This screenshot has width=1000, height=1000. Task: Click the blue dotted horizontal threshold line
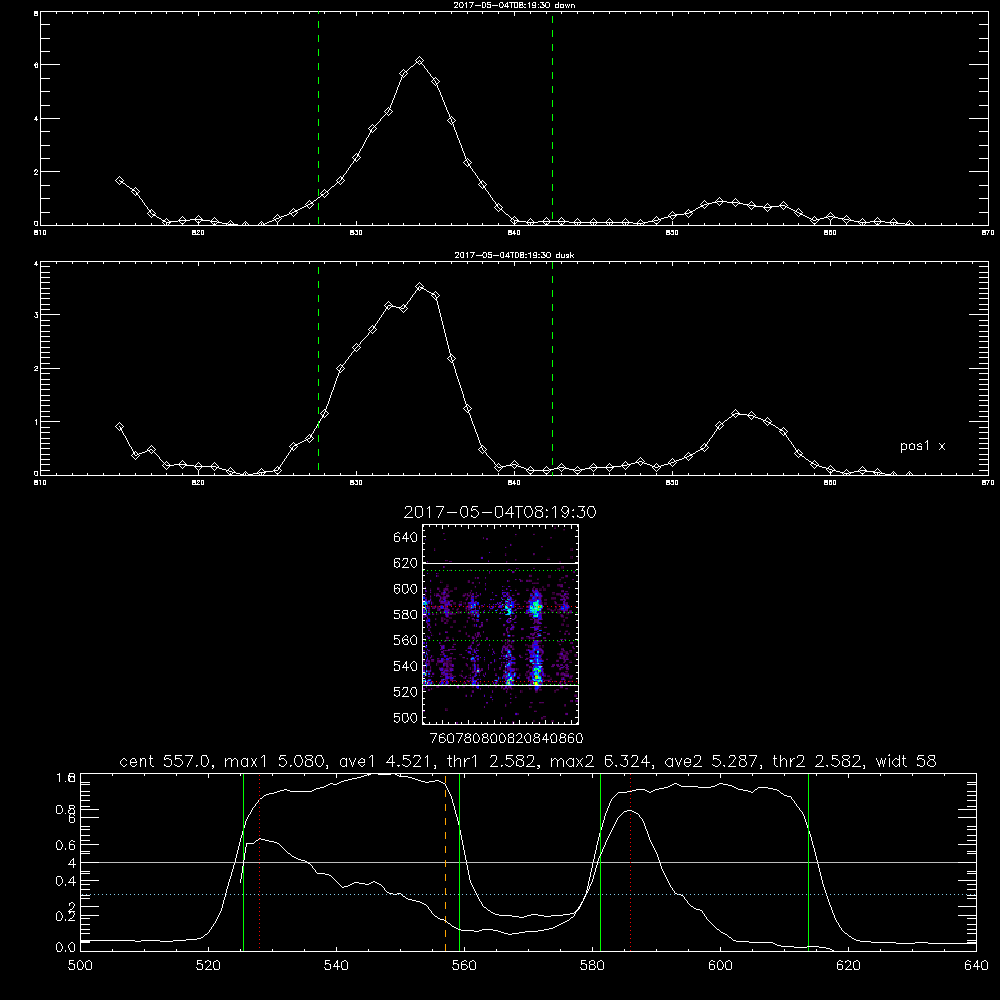[x=528, y=895]
